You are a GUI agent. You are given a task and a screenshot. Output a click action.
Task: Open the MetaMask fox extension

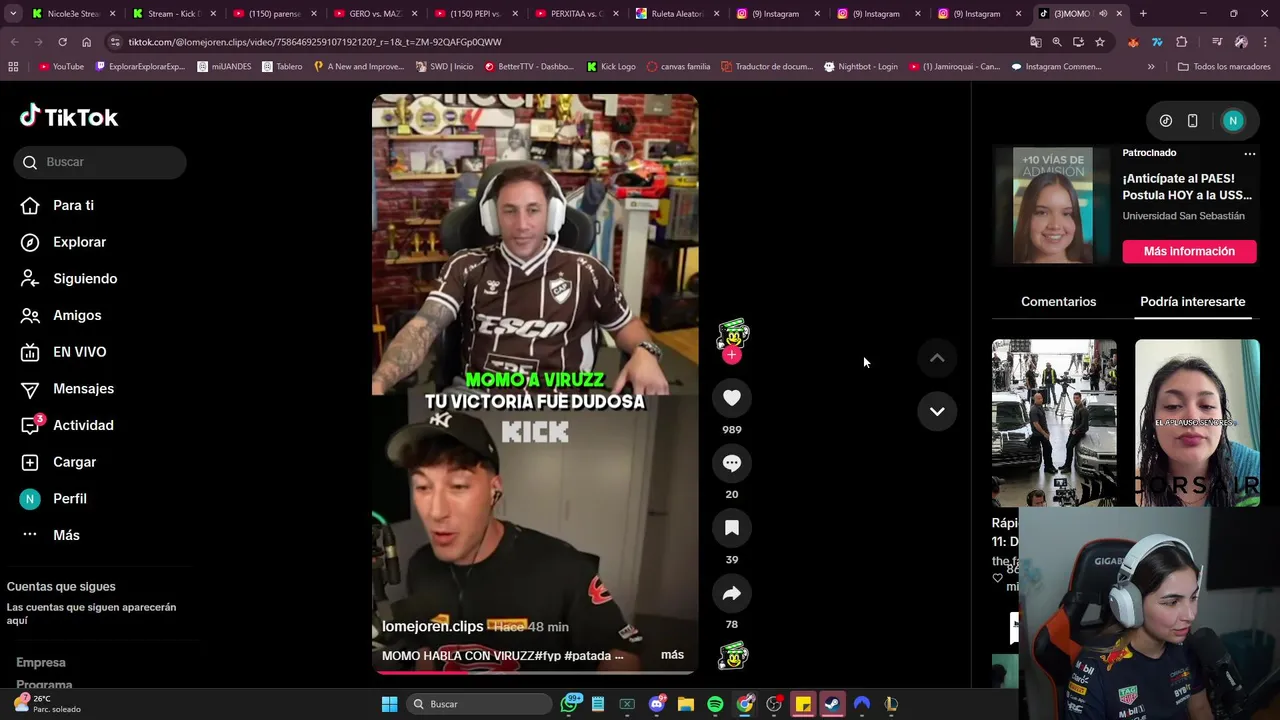pyautogui.click(x=1133, y=42)
